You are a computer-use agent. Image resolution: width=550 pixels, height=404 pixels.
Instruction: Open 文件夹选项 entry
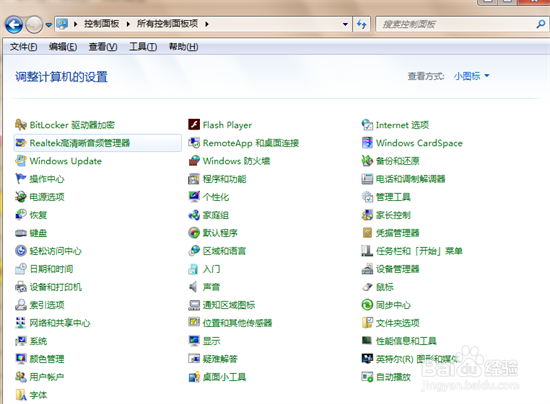(x=398, y=323)
